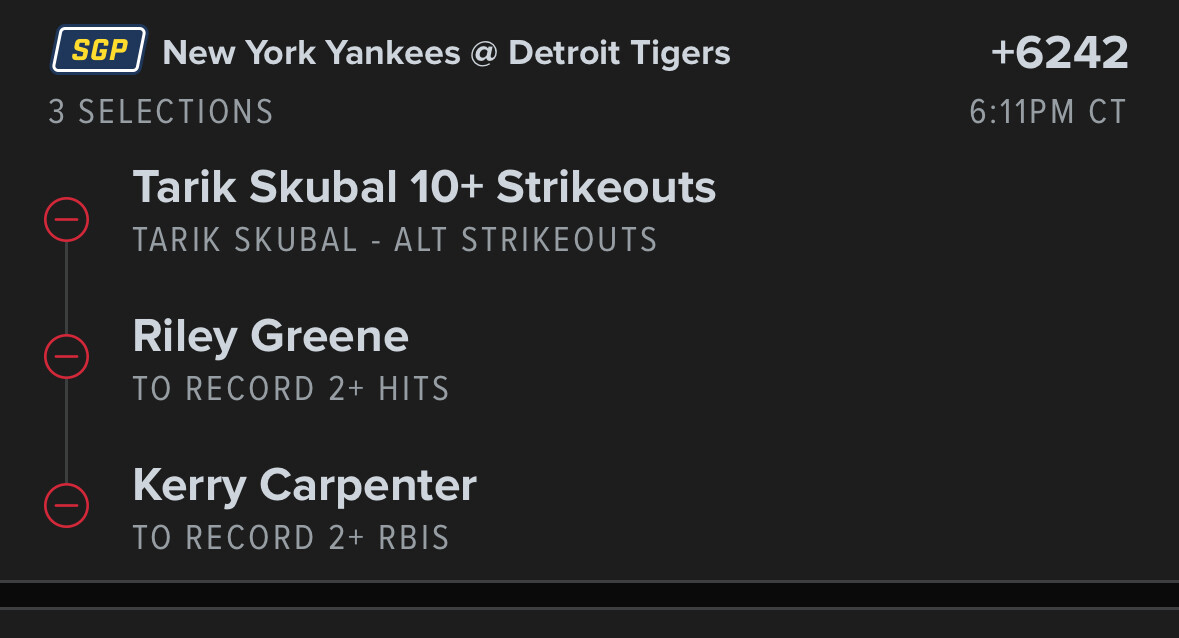Open New York Yankees @ Detroit Tigers game
1179x638 pixels.
click(446, 53)
